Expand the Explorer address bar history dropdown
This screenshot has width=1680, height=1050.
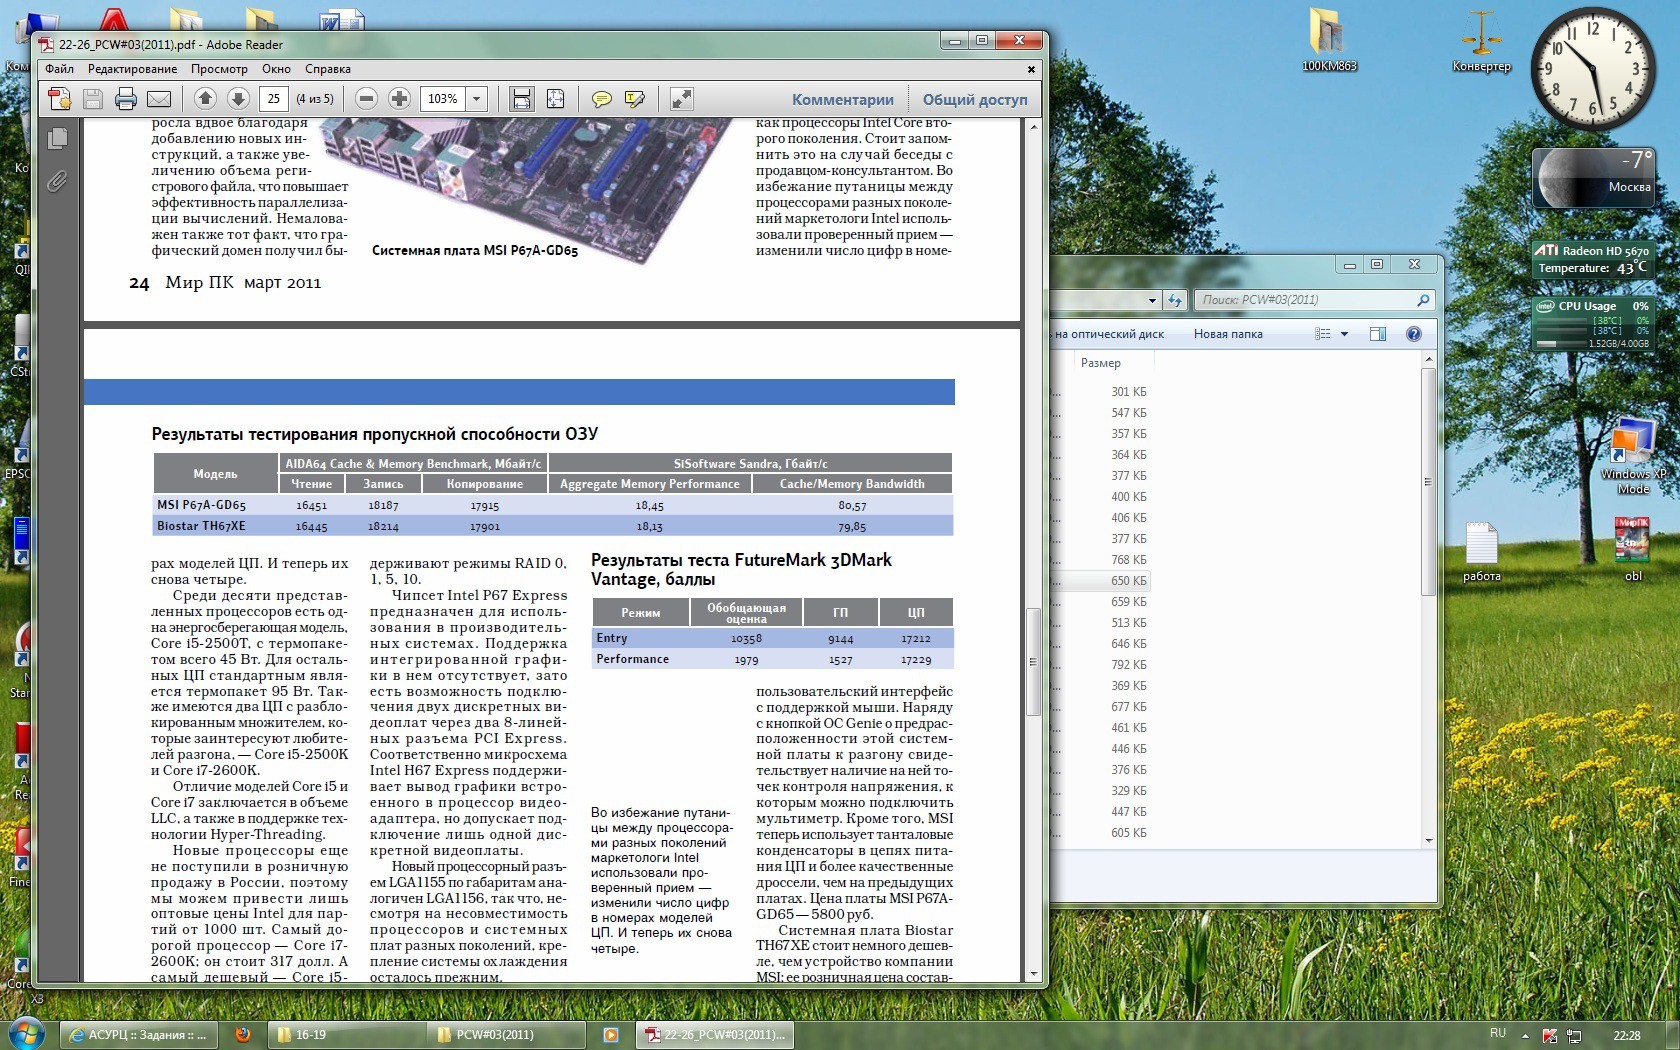pyautogui.click(x=1152, y=300)
